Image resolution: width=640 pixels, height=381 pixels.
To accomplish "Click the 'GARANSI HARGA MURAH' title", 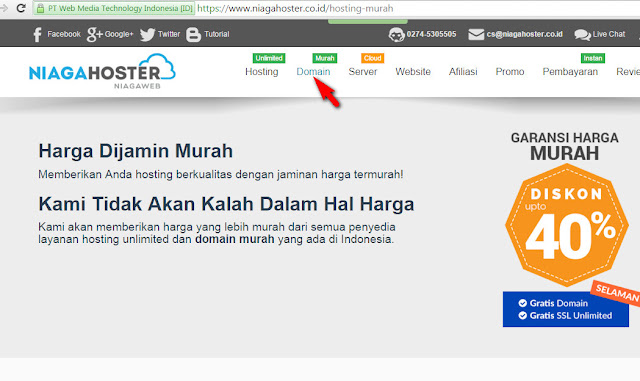I will 564,147.
